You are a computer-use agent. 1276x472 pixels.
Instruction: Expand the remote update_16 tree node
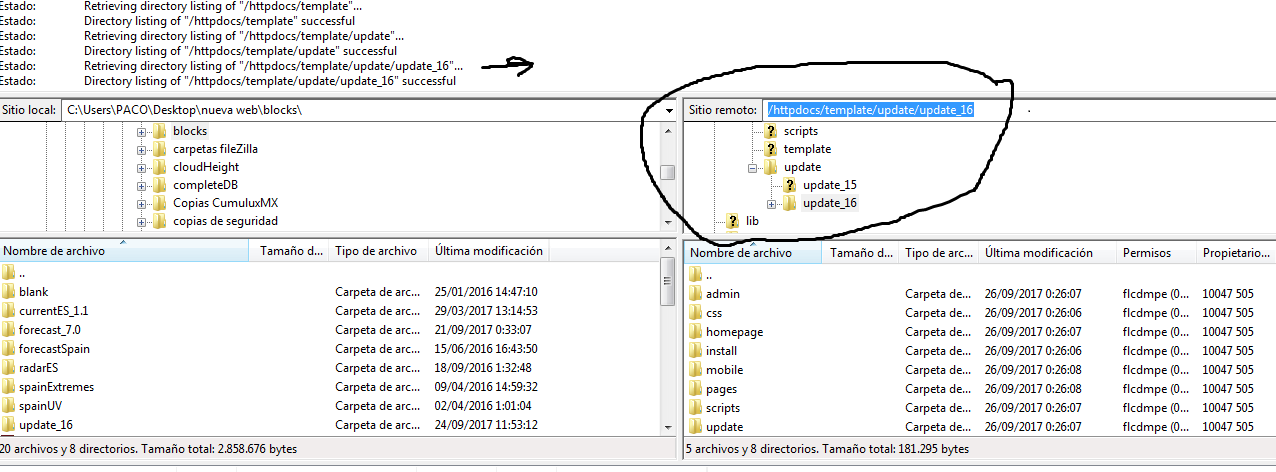771,204
